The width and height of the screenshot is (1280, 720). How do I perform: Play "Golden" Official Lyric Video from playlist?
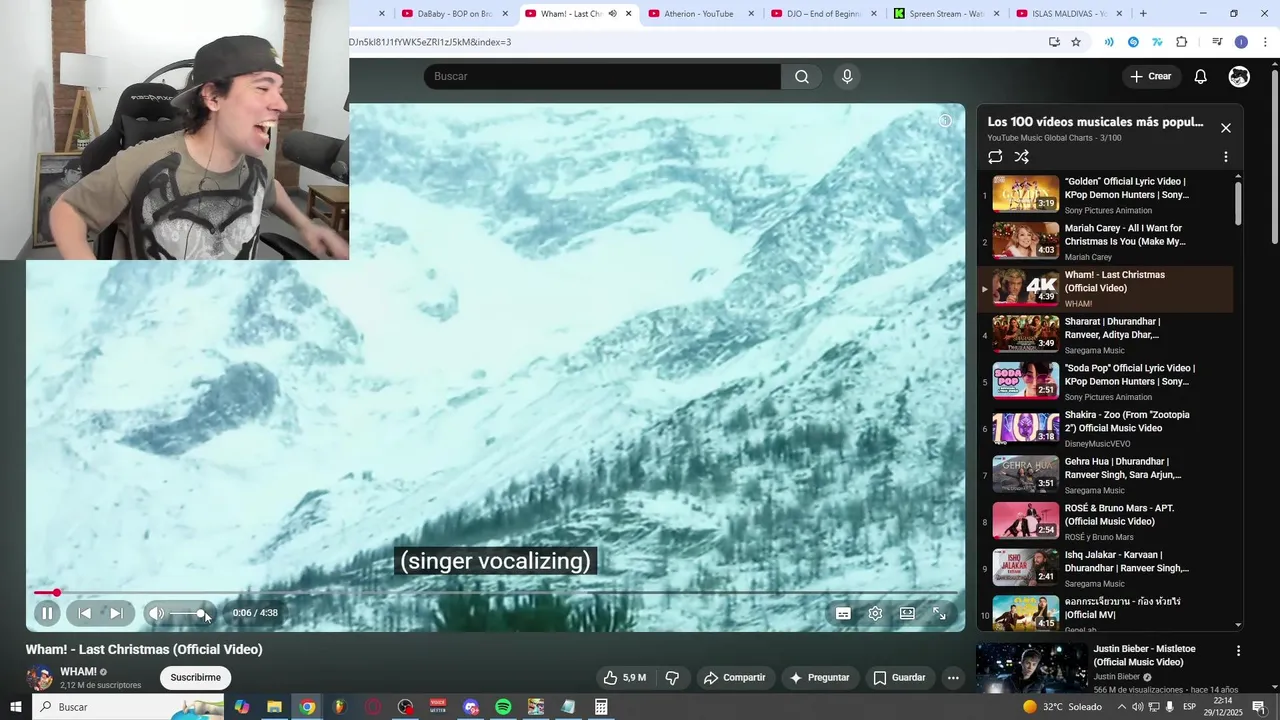click(x=1105, y=195)
